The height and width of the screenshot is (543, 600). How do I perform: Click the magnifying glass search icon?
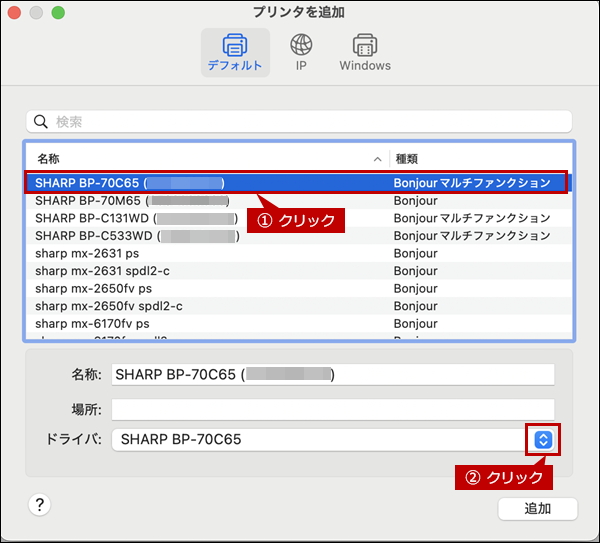(x=42, y=122)
